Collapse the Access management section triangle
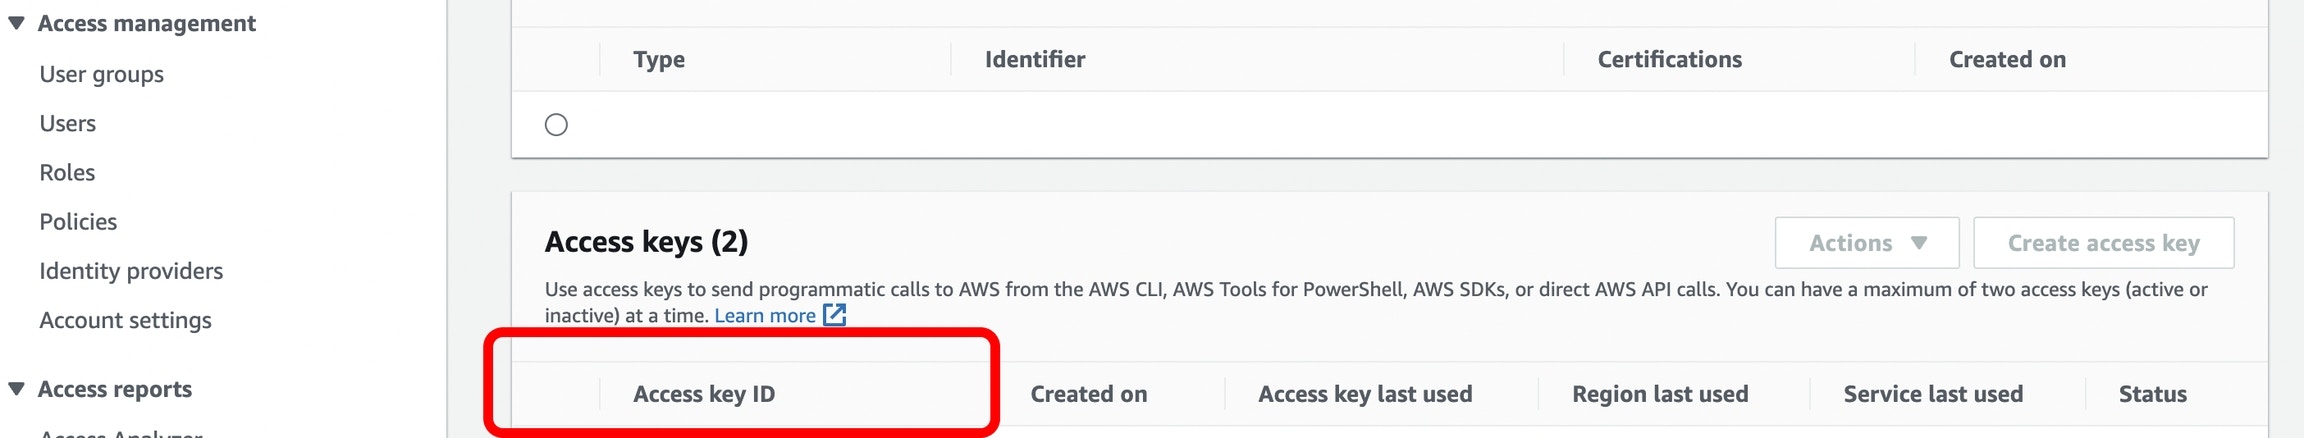2304x438 pixels. (16, 22)
